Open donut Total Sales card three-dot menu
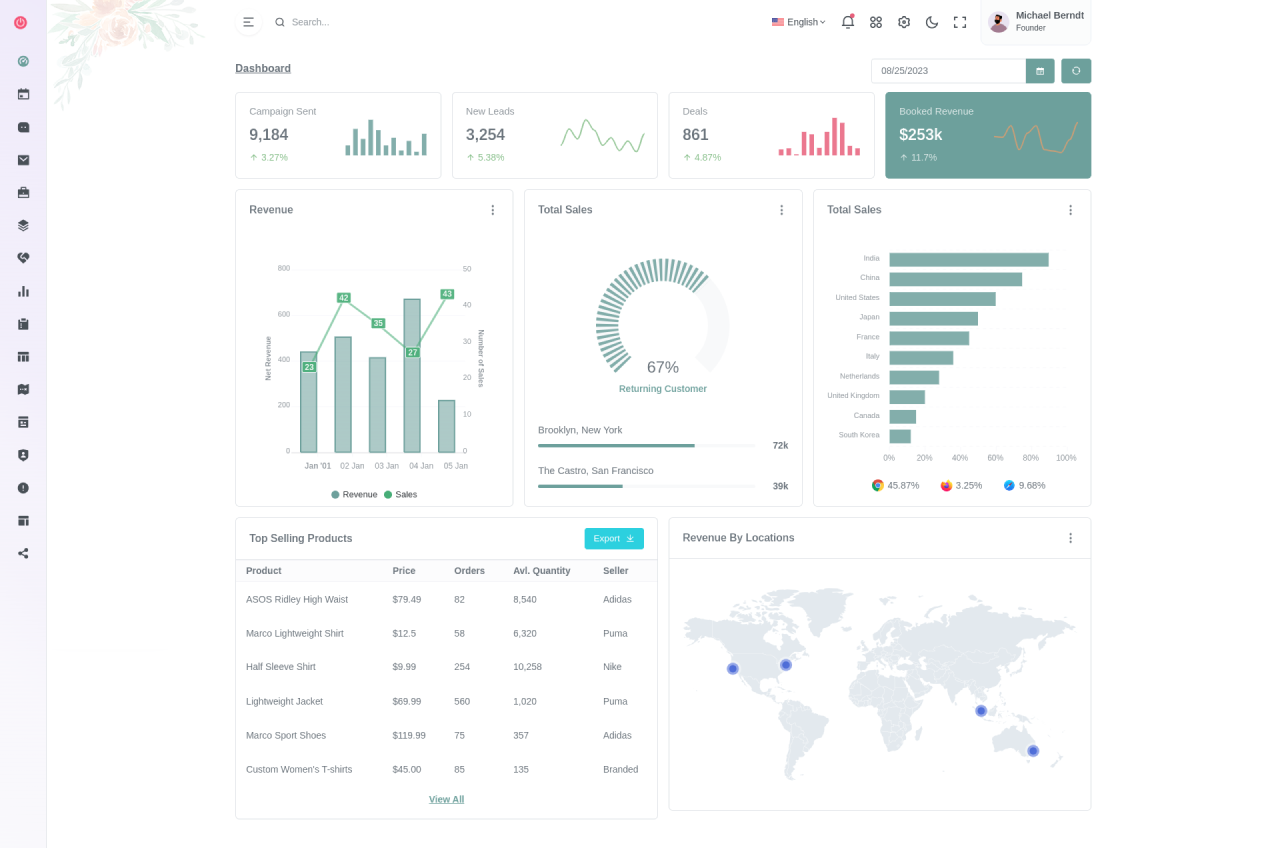Screen dimensions: 1280x848 (x=781, y=210)
